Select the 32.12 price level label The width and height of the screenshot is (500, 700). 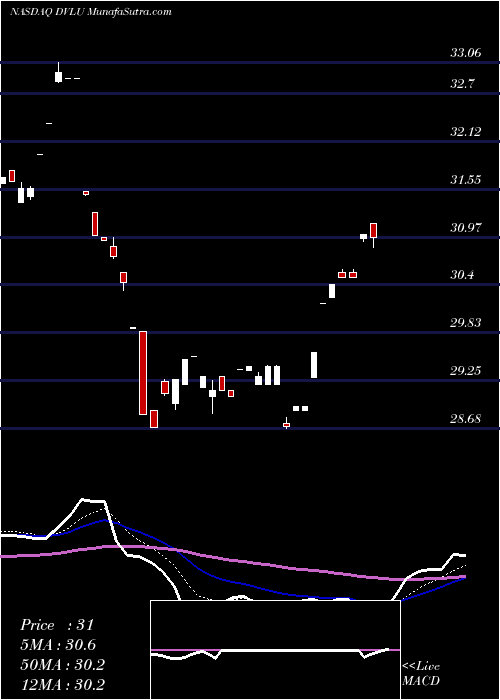click(466, 132)
